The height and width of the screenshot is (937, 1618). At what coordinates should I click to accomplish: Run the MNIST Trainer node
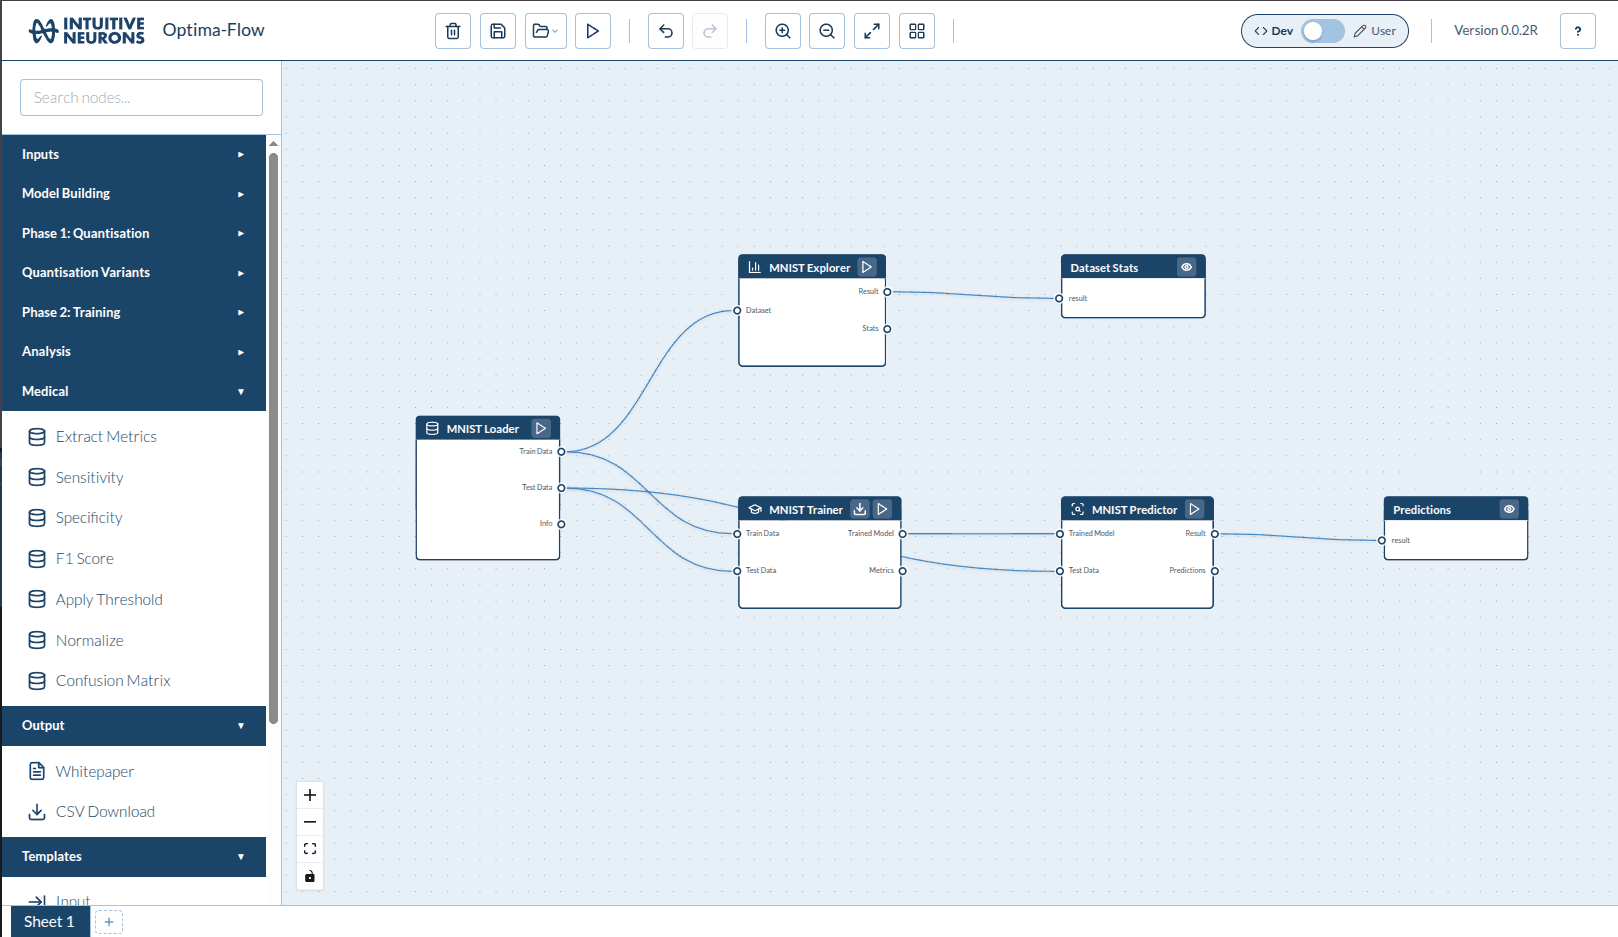[x=882, y=509]
